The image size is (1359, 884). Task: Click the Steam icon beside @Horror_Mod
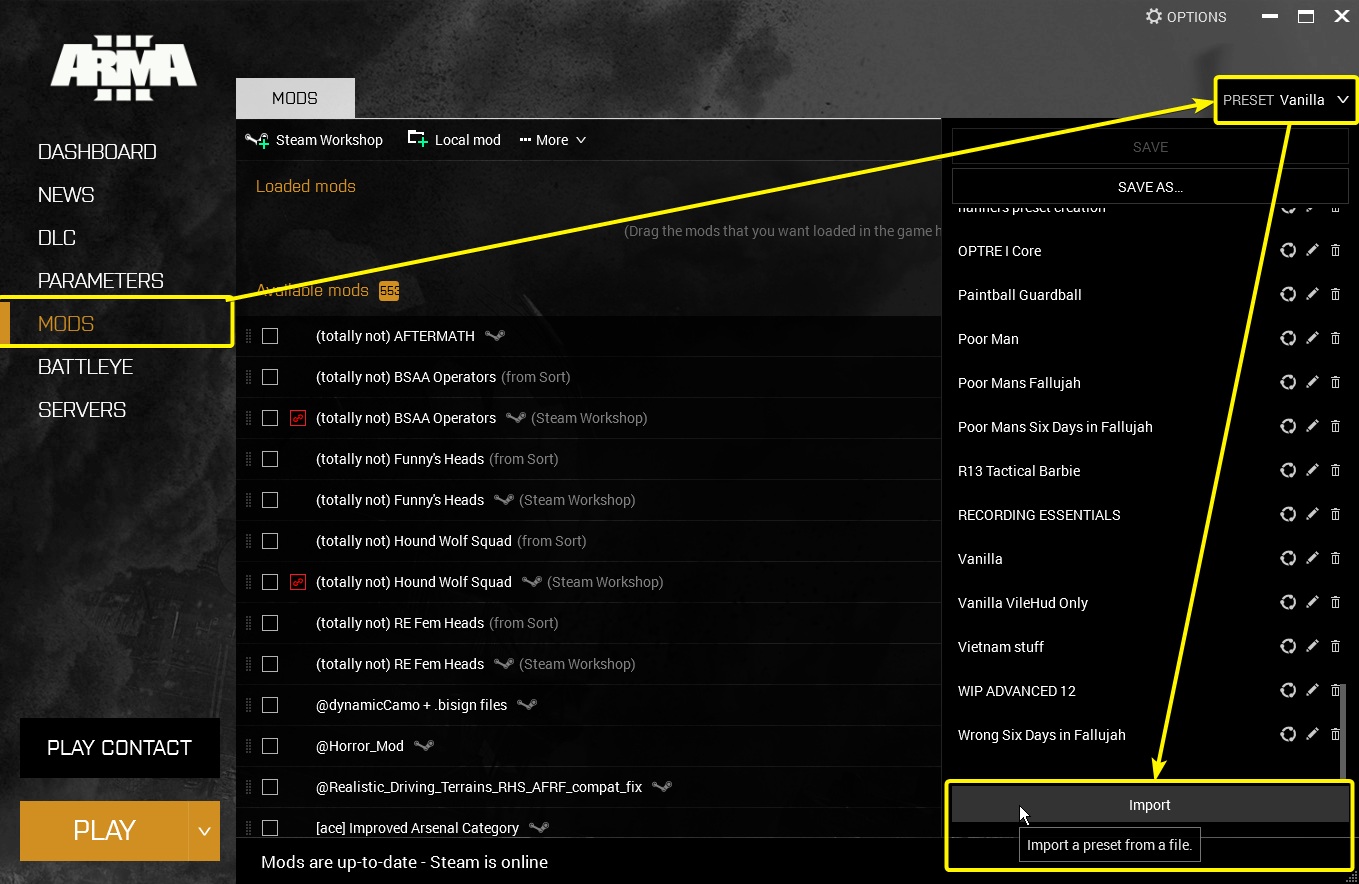[424, 746]
